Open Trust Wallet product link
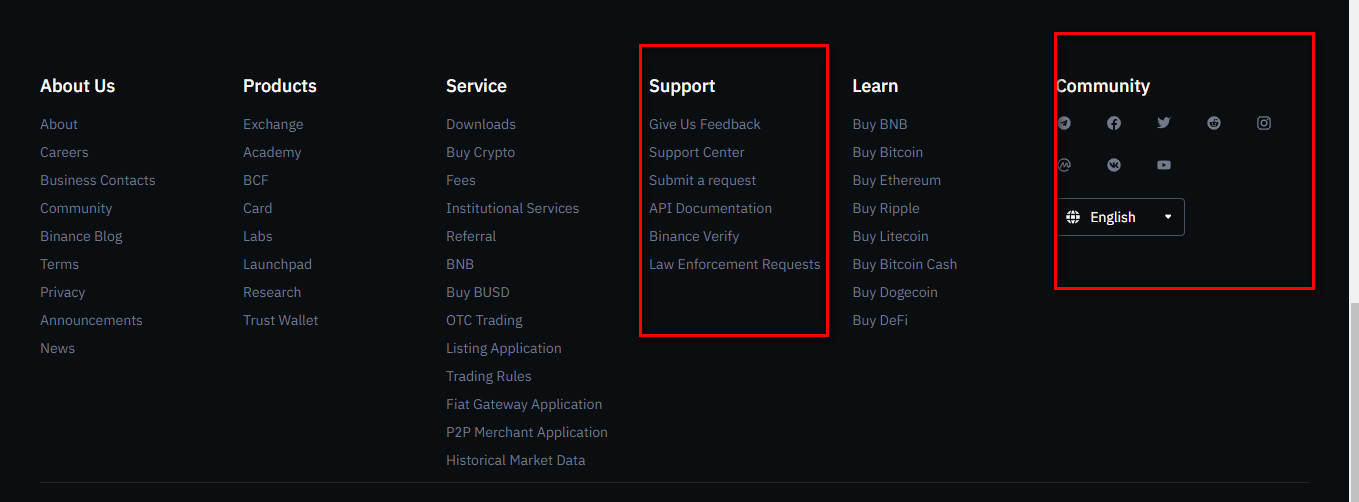Viewport: 1359px width, 502px height. (x=280, y=320)
